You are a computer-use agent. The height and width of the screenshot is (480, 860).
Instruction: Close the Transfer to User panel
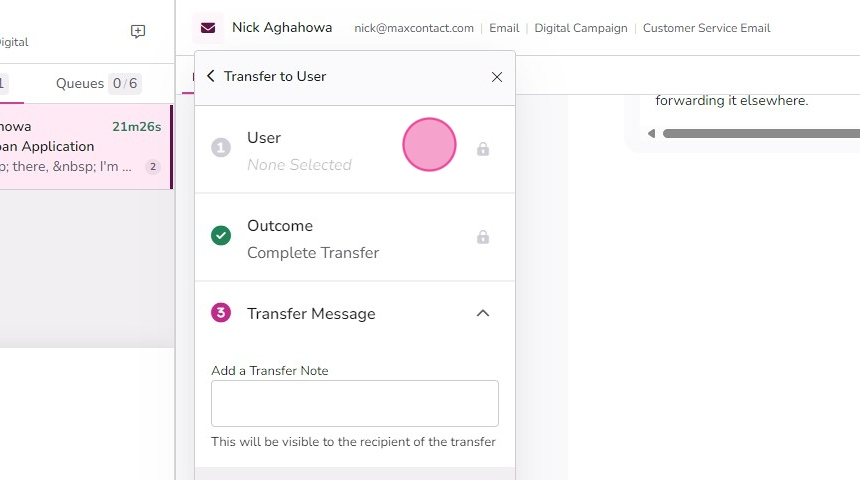pos(497,77)
